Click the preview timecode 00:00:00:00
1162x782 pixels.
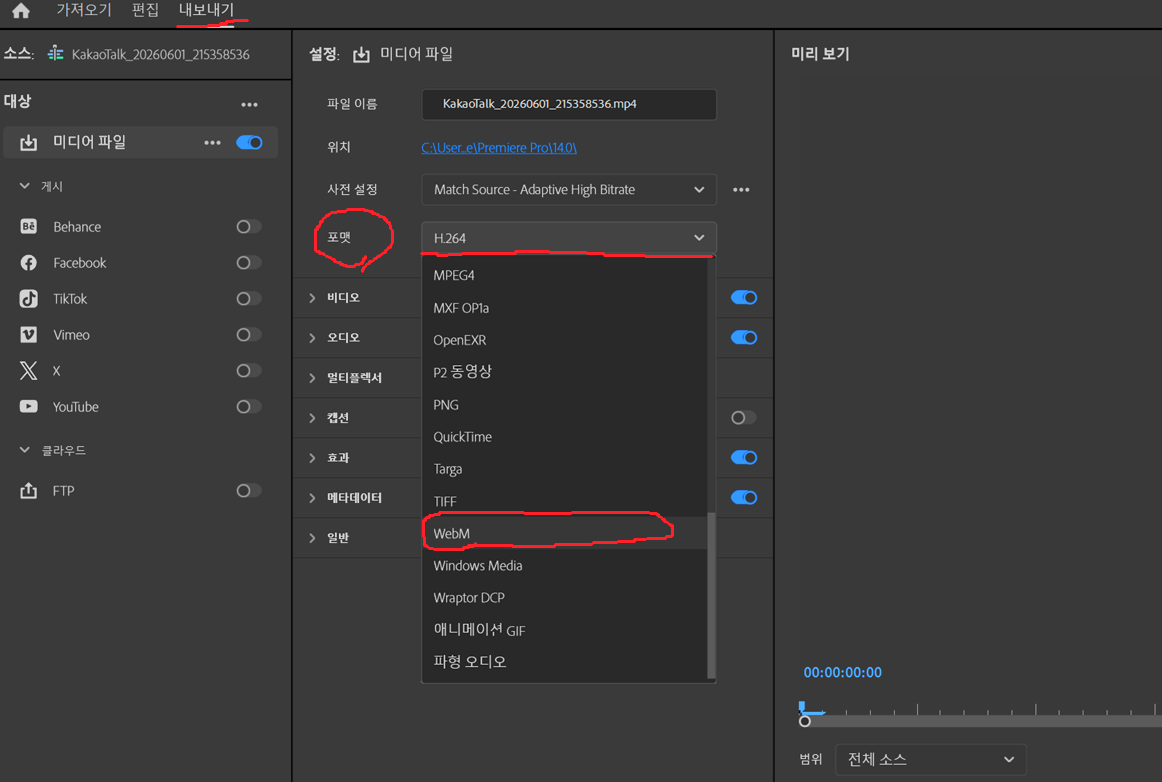(843, 672)
